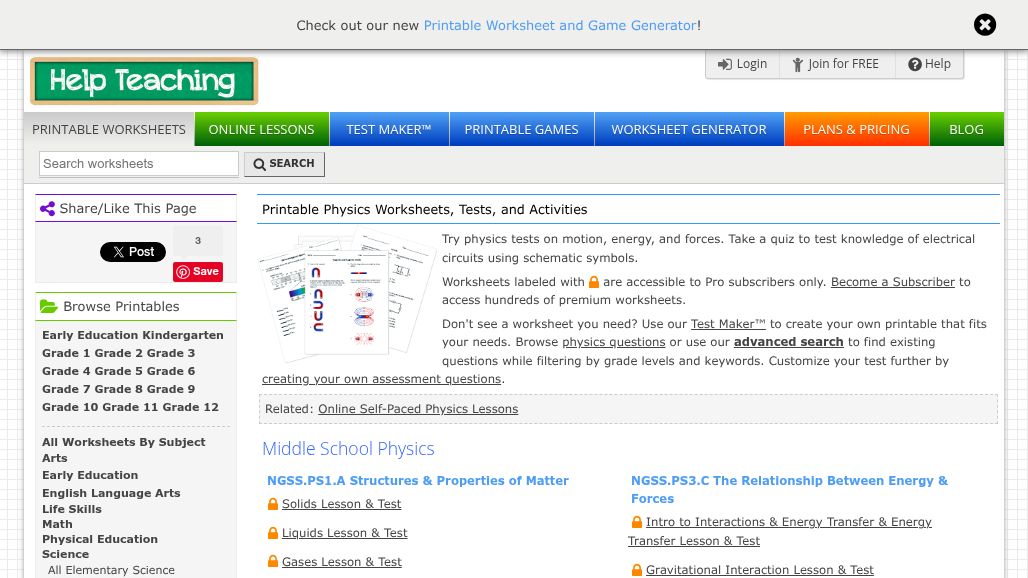This screenshot has width=1028, height=578.
Task: Follow the Become a Subscriber link
Action: 893,282
